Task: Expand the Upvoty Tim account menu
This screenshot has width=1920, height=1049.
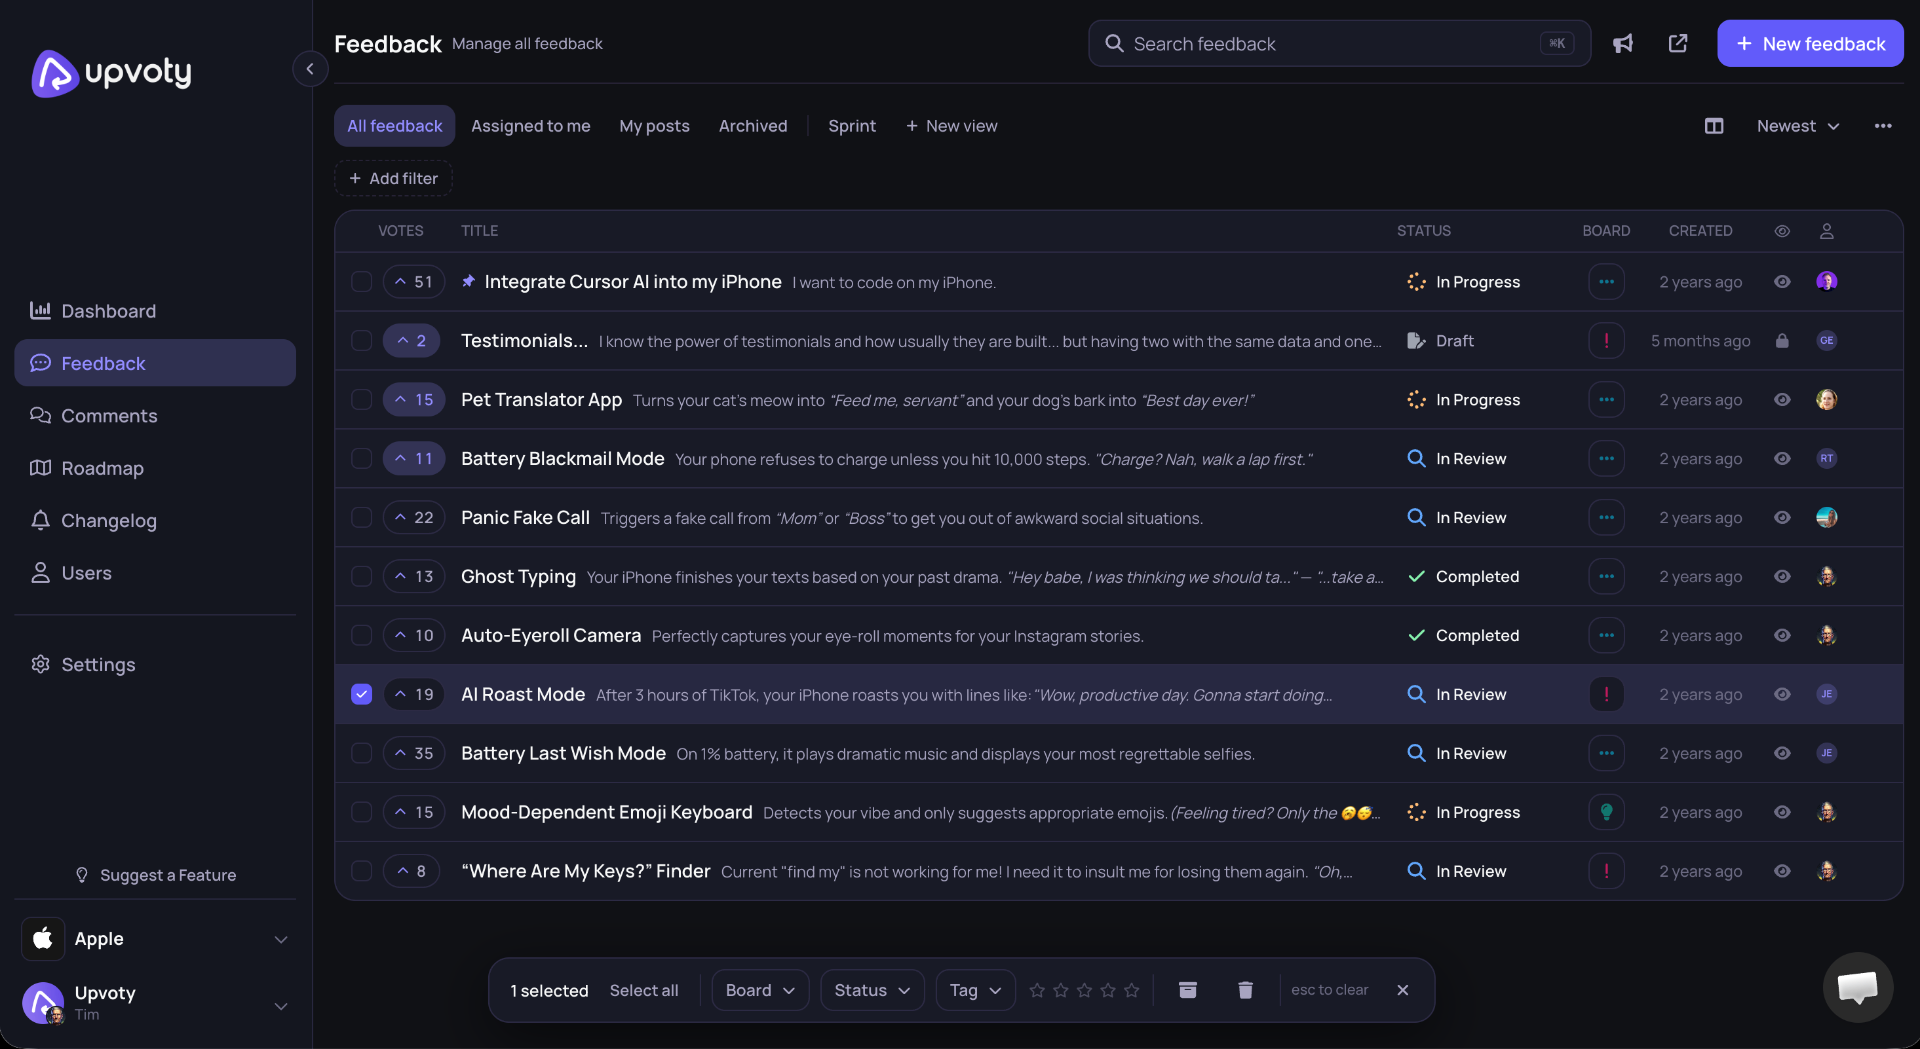Action: [x=281, y=1006]
